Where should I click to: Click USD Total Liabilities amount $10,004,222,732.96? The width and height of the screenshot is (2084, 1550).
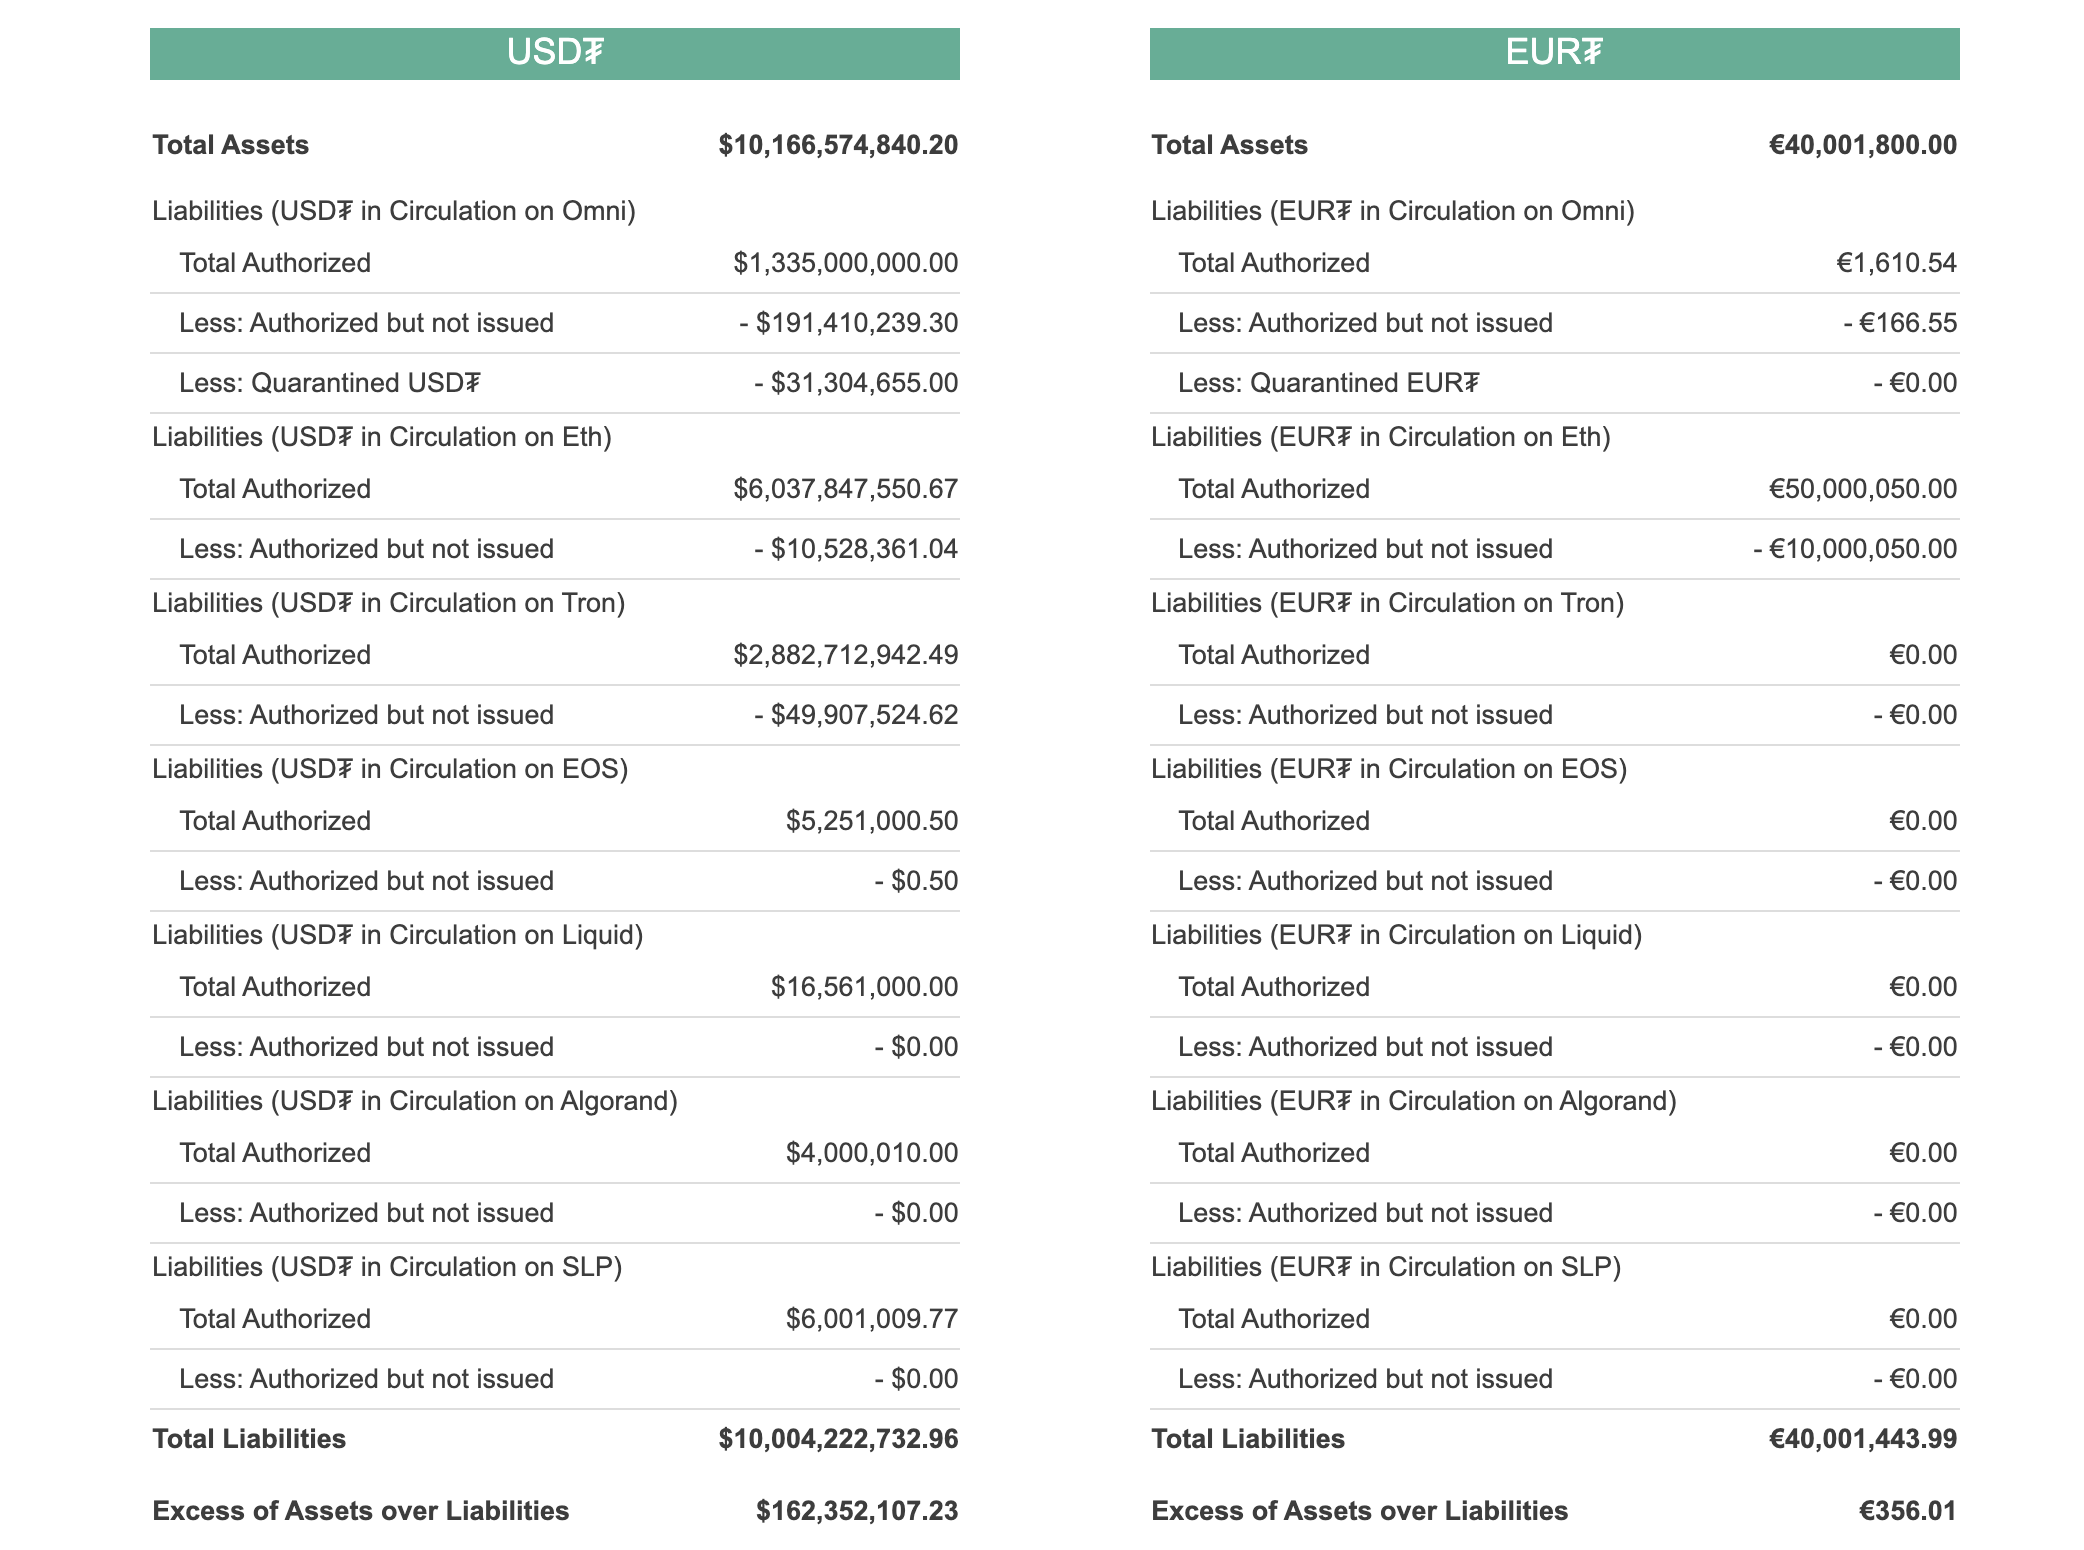838,1439
